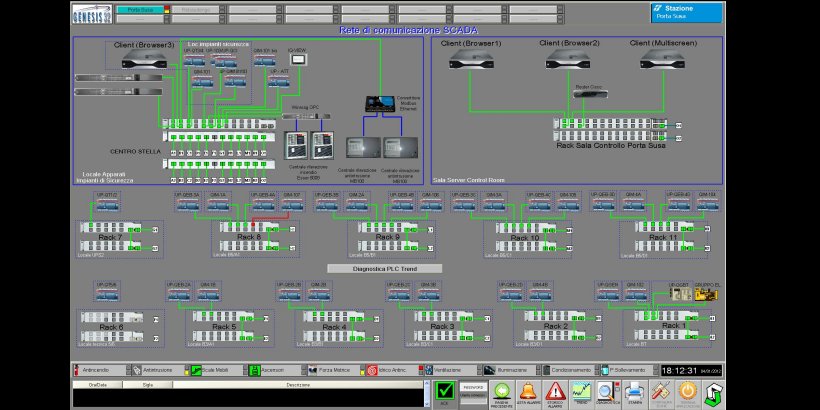Click the Stampa printer icon
This screenshot has width=820, height=410.
pos(635,394)
